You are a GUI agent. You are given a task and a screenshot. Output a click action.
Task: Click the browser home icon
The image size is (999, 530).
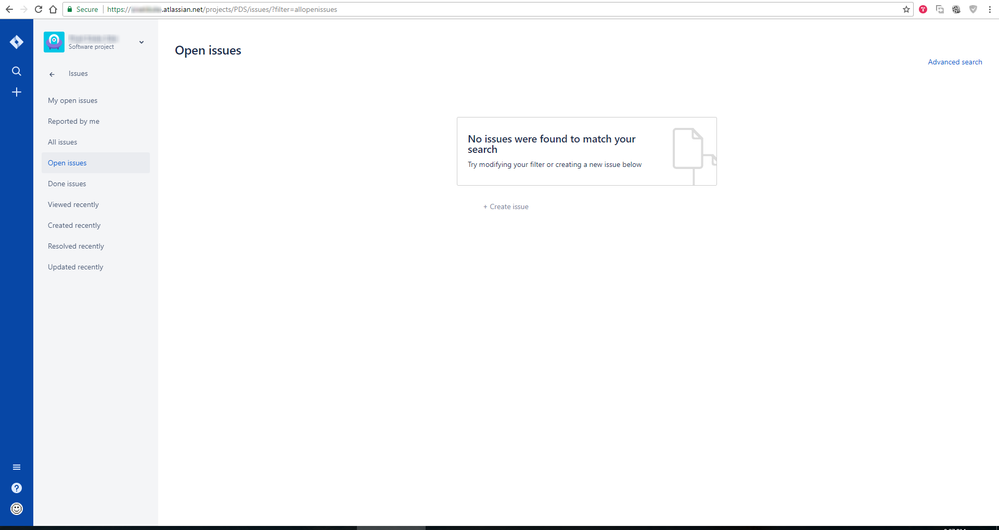tap(53, 10)
